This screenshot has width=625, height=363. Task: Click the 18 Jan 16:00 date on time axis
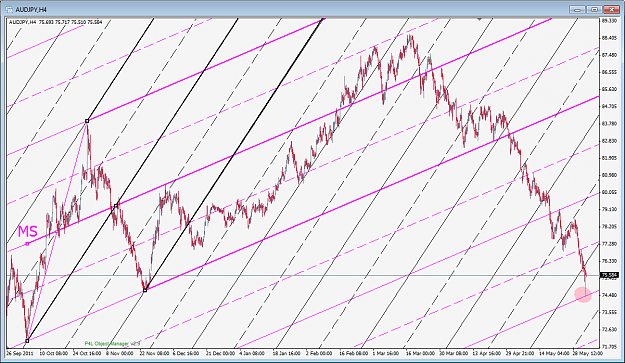(x=287, y=353)
